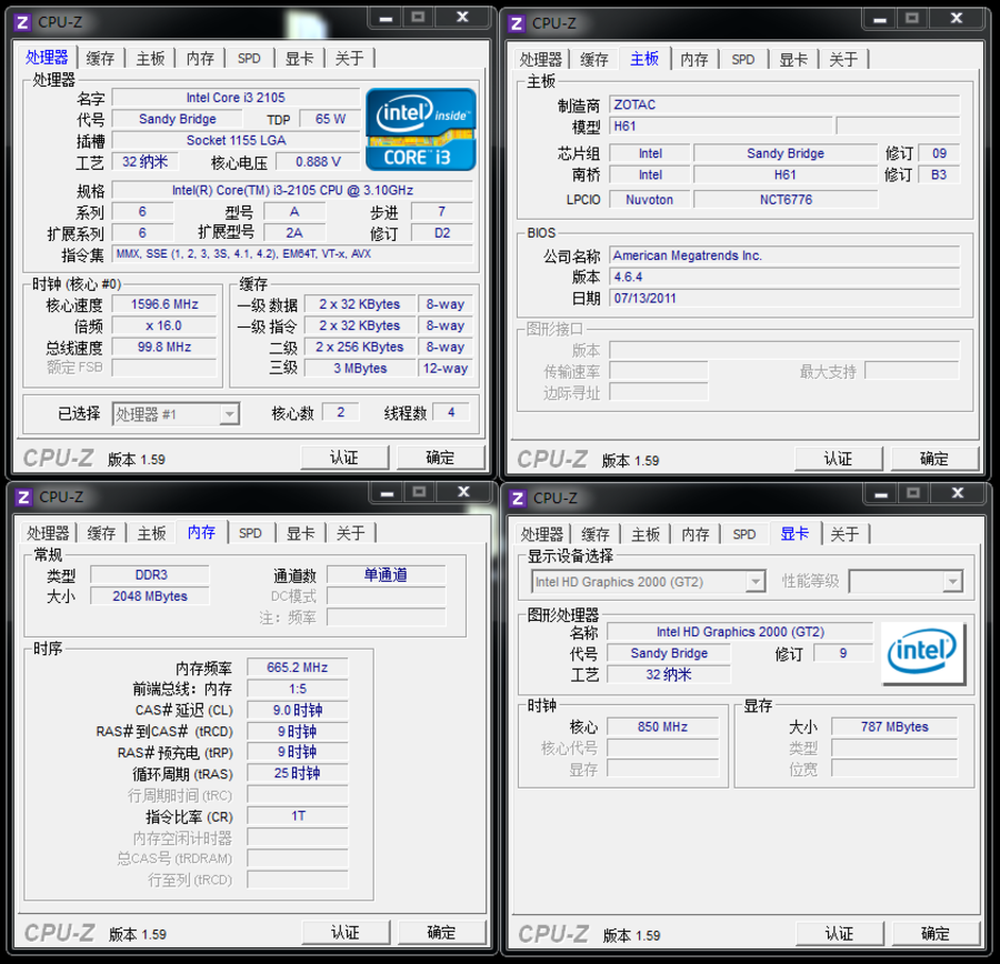This screenshot has height=964, width=1000.
Task: Click the DRAM frequency value 665.2 MHz
Action: click(297, 668)
